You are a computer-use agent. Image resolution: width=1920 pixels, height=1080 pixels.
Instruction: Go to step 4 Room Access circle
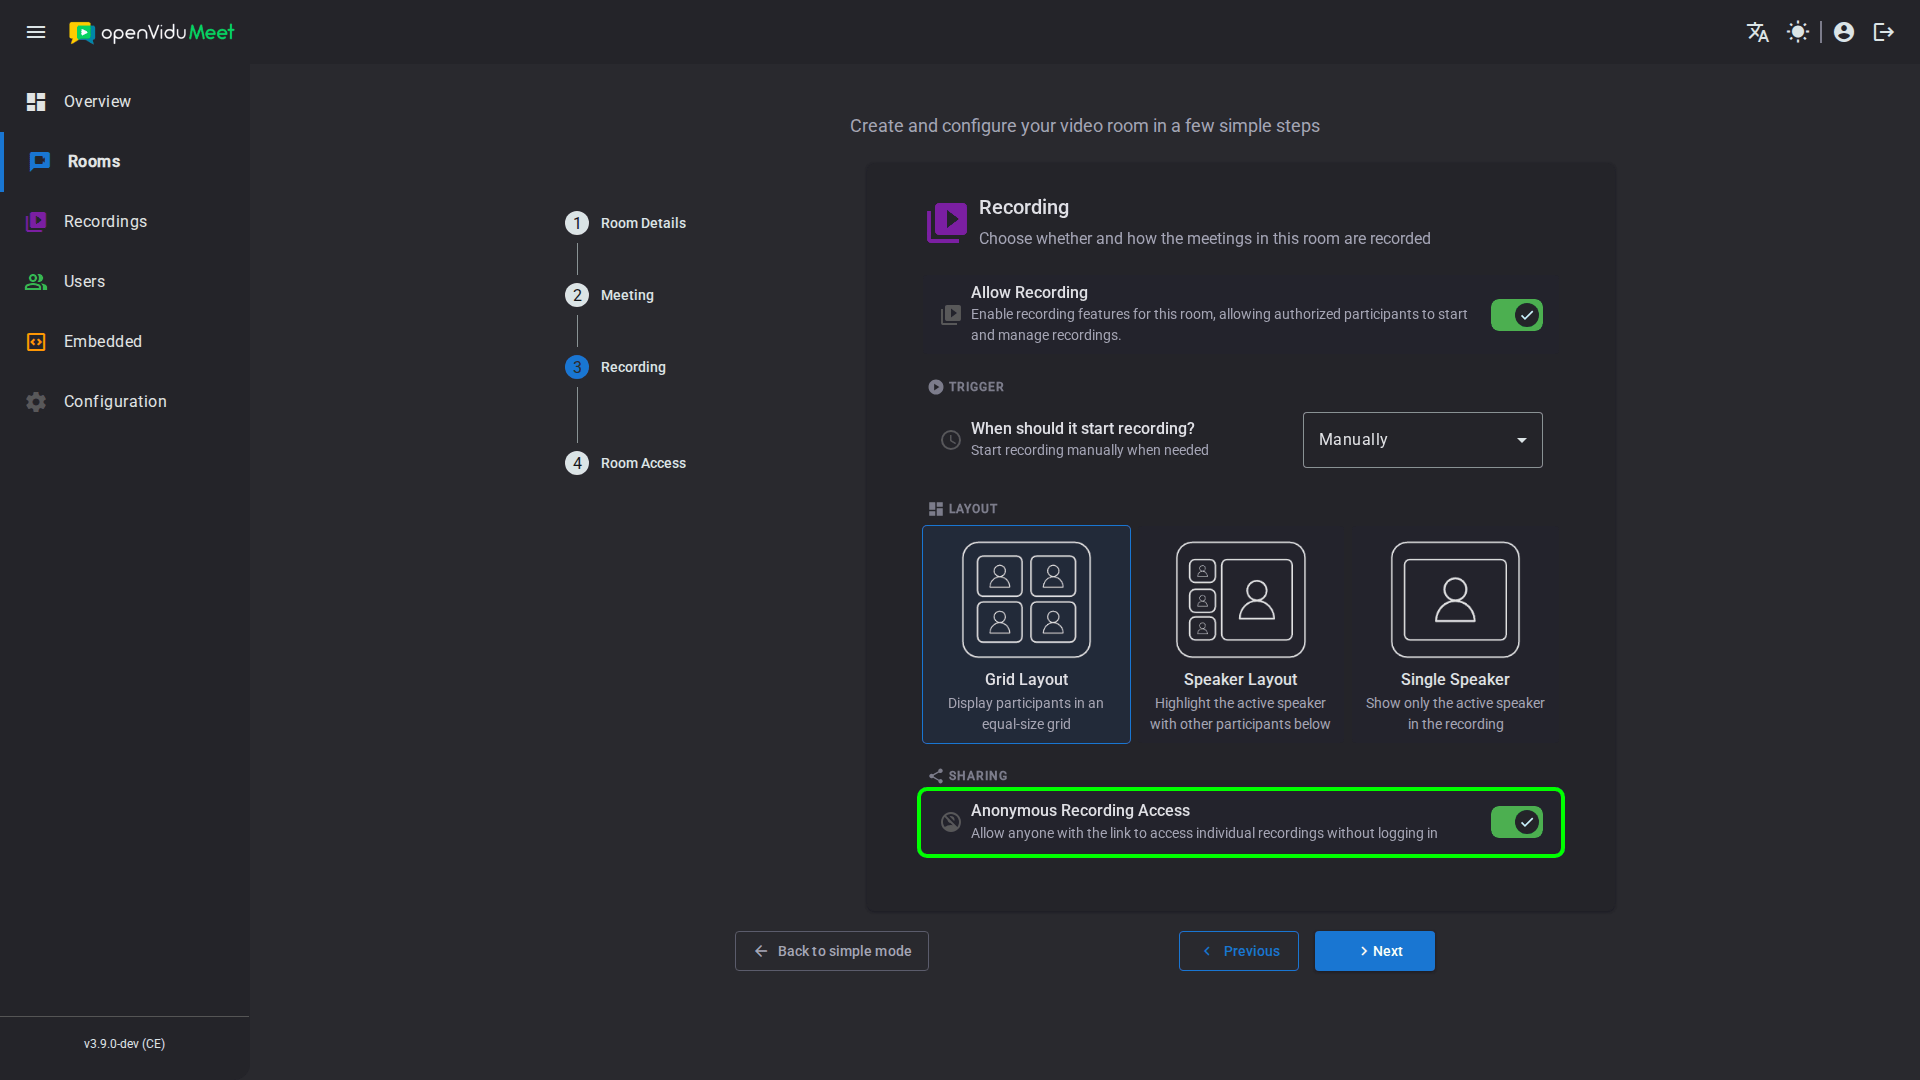pos(577,463)
